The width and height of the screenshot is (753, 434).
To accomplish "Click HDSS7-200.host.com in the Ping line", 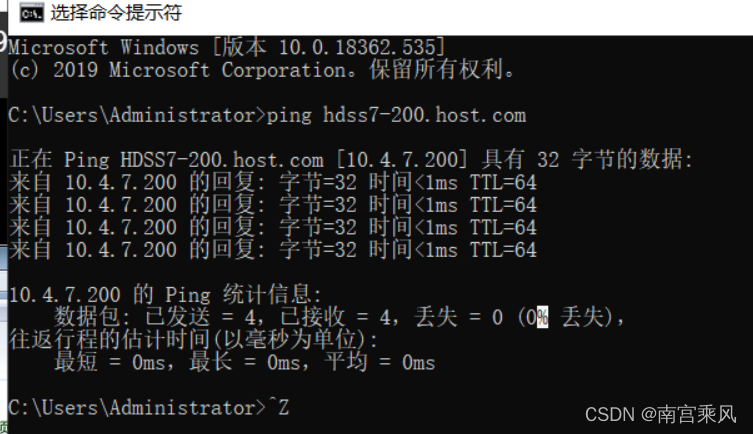I will click(x=222, y=160).
